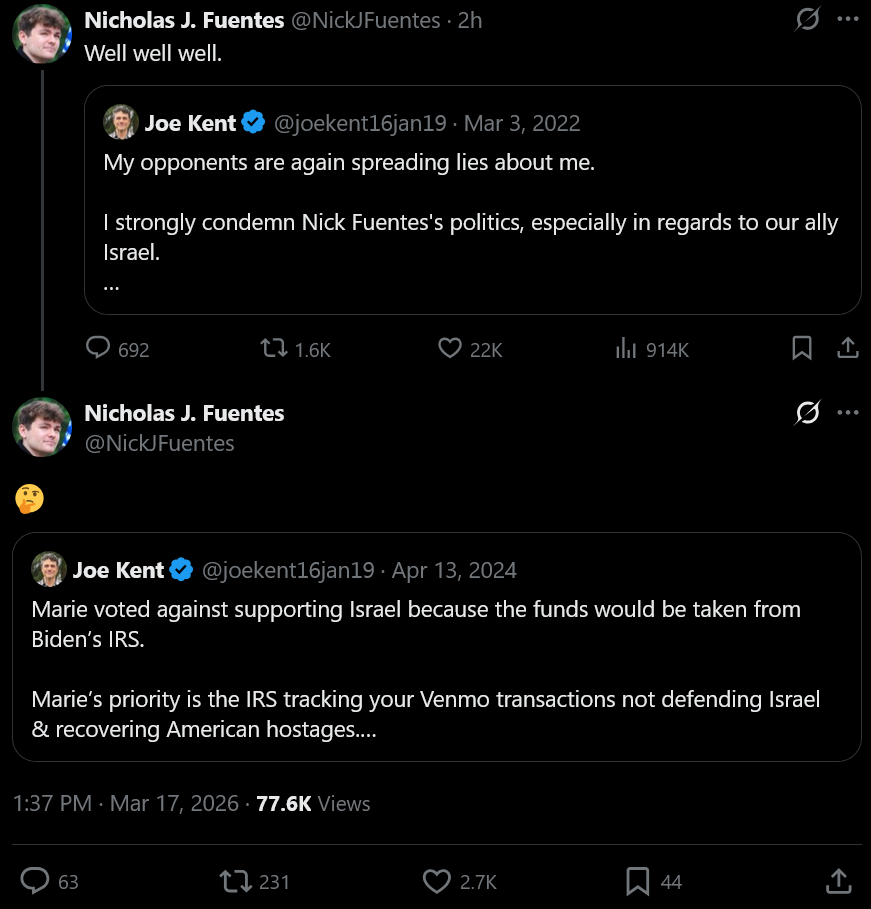Viewport: 871px width, 909px height.
Task: View analytics showing 914K views
Action: coord(627,348)
